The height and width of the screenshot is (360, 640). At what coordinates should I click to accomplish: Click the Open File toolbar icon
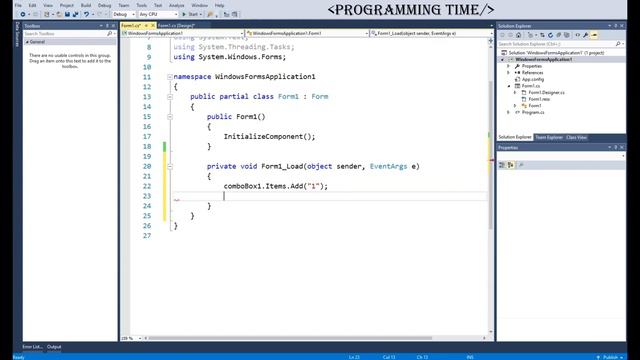point(59,14)
